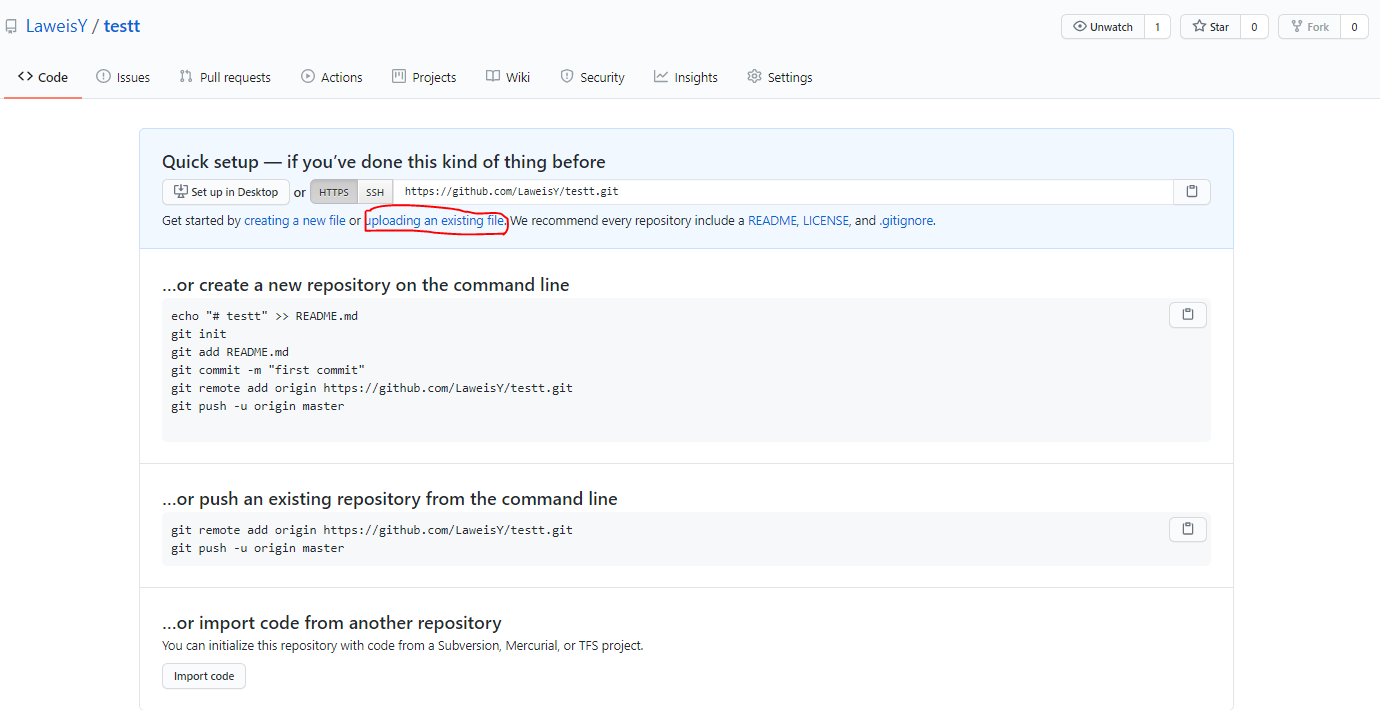Click the '...or push an existing repository' heading
The image size is (1380, 710).
(390, 499)
